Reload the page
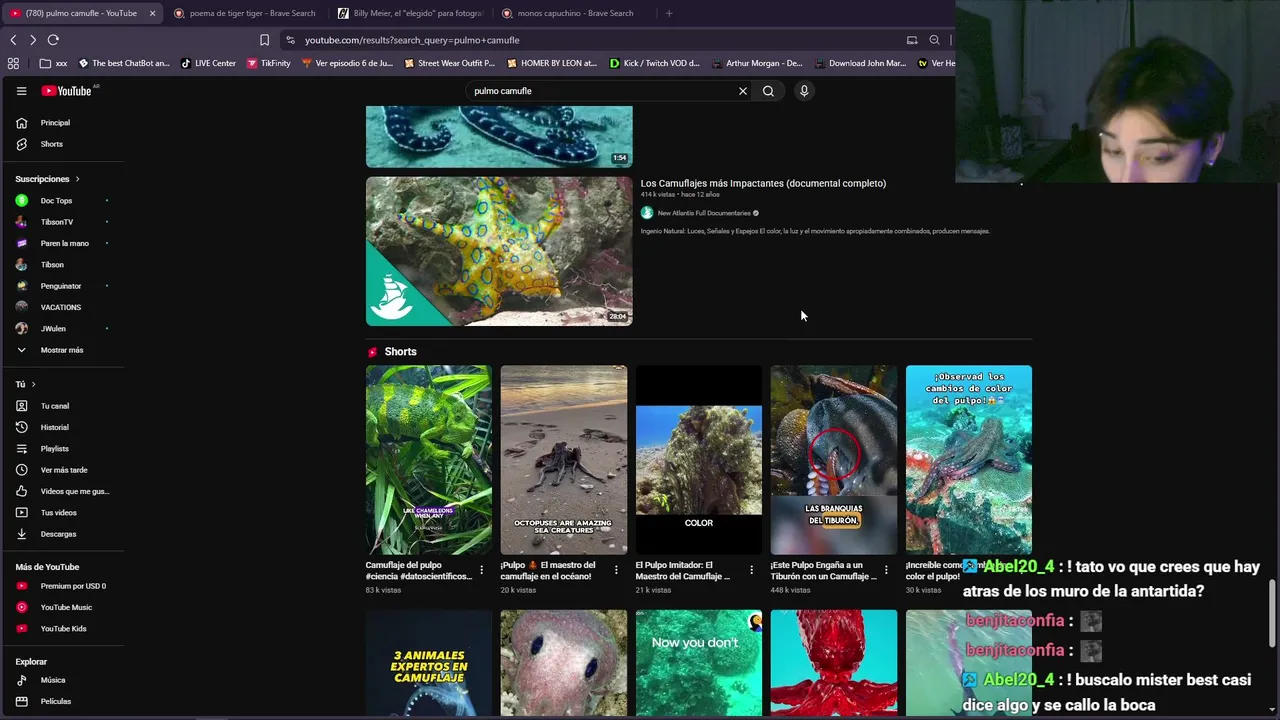The height and width of the screenshot is (720, 1280). tap(53, 40)
